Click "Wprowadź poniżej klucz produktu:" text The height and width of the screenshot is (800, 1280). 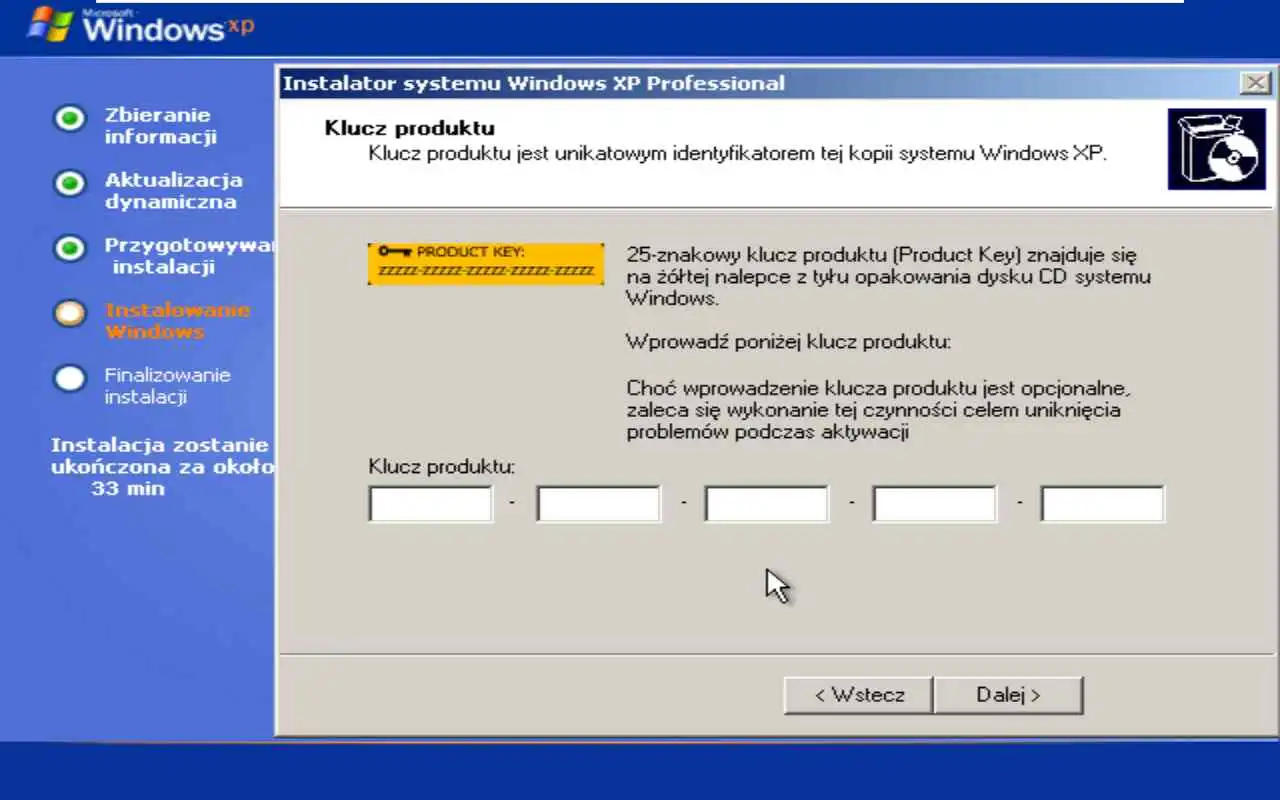[788, 342]
